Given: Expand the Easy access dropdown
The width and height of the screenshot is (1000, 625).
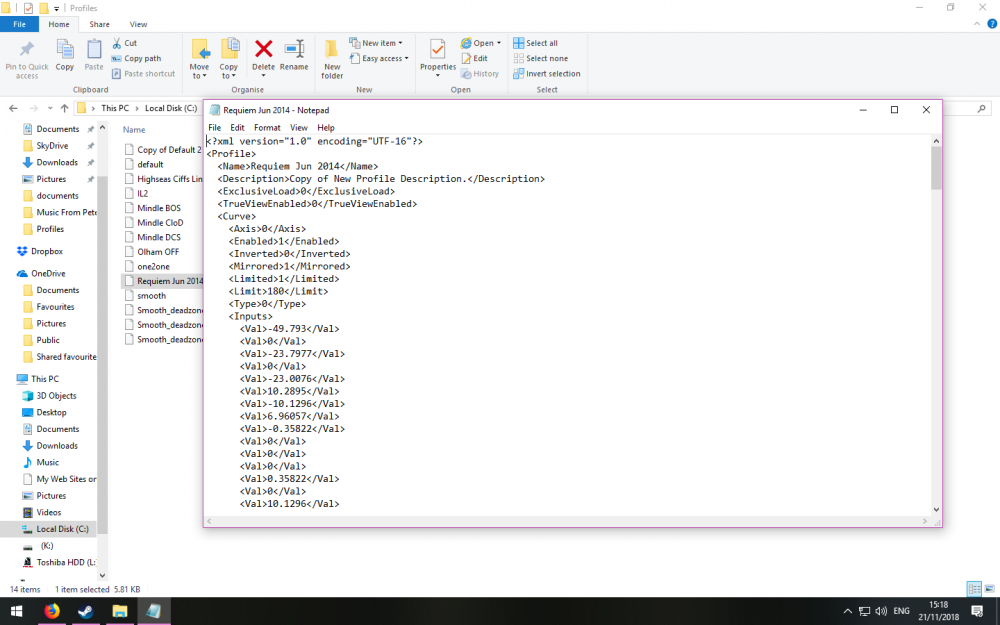Looking at the screenshot, I should point(381,58).
